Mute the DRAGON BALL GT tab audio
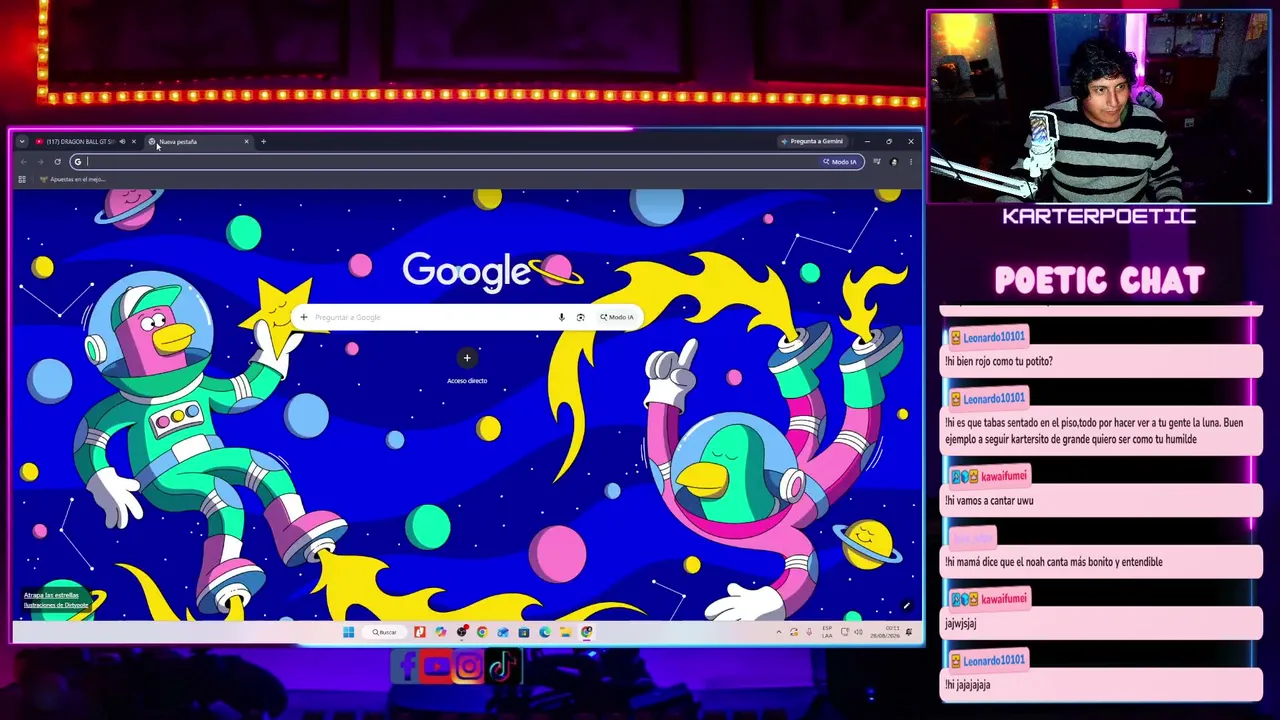Screen dimensions: 1280x720 (123, 142)
